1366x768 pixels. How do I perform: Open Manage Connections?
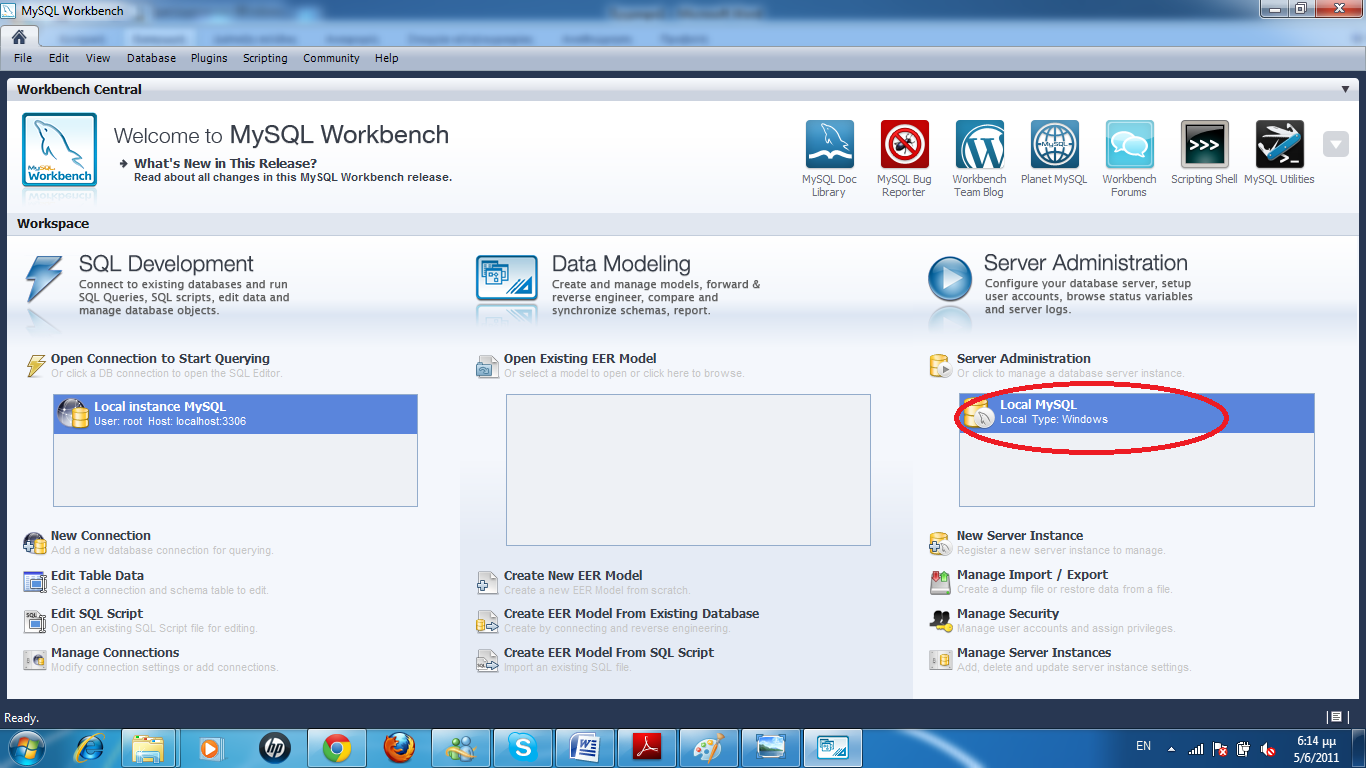point(115,652)
